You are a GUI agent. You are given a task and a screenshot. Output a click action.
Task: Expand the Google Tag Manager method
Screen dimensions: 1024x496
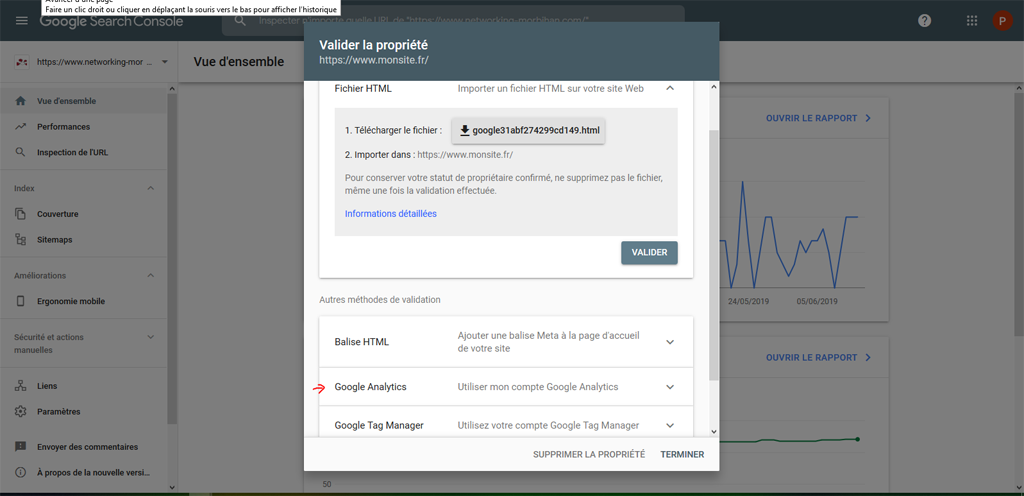pos(669,426)
